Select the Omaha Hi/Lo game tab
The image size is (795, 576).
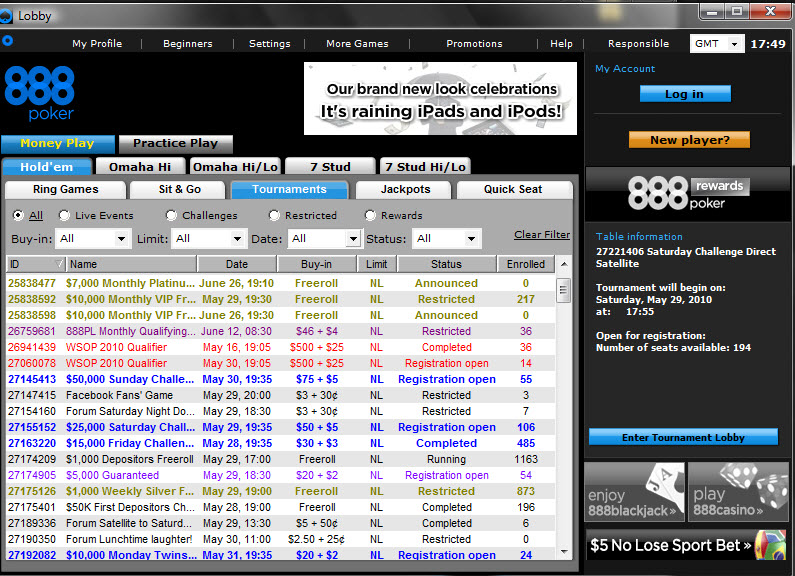click(x=235, y=167)
